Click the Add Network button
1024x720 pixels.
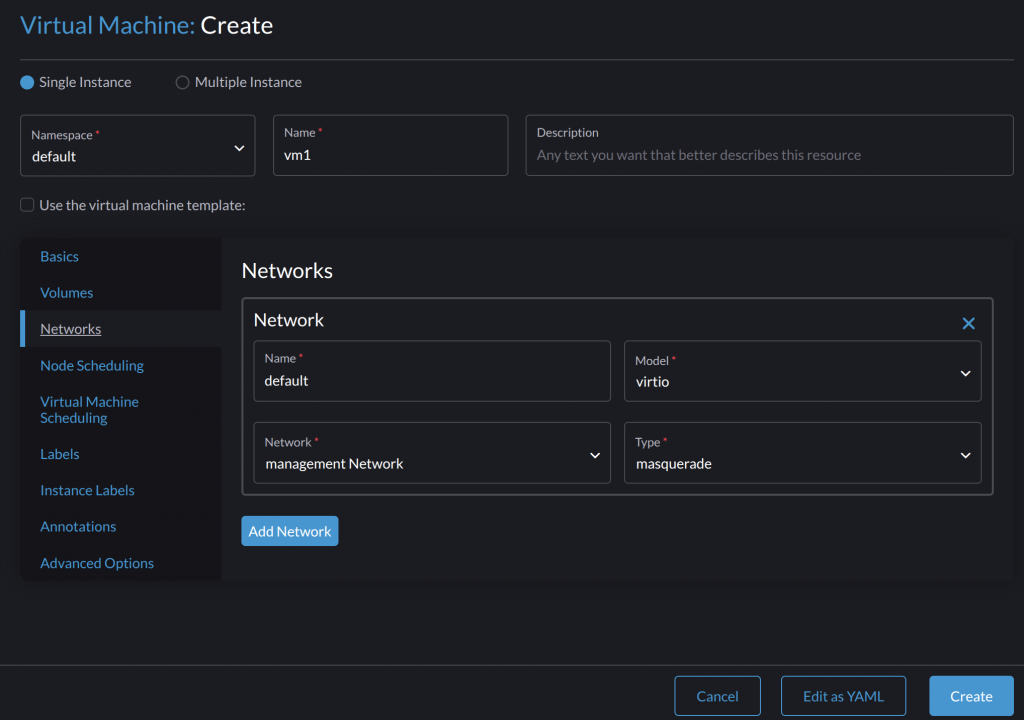(x=289, y=531)
